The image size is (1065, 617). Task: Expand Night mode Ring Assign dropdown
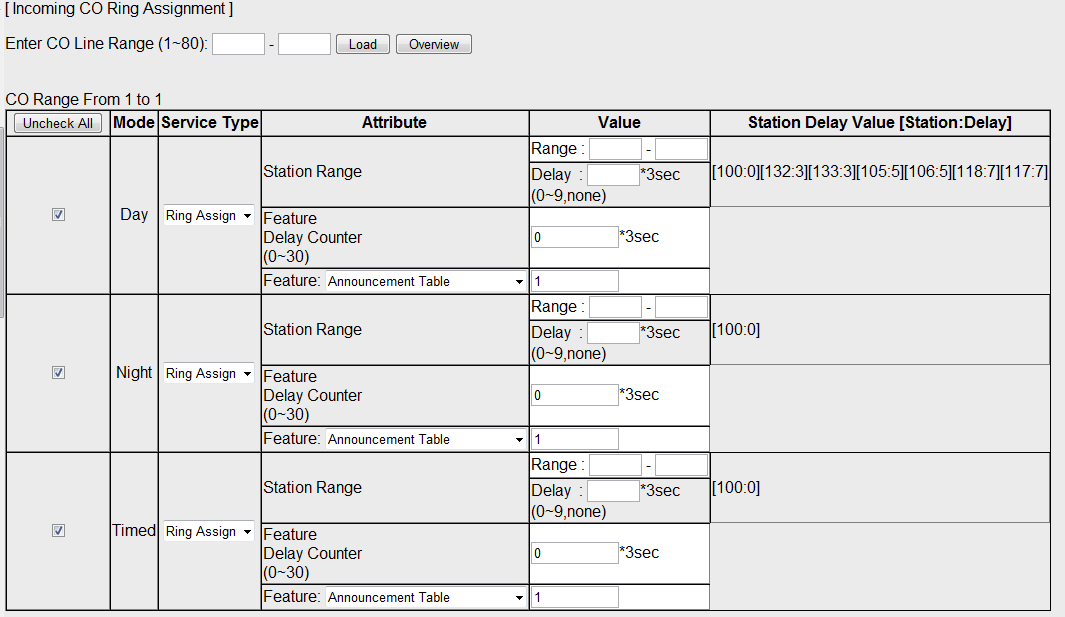209,374
